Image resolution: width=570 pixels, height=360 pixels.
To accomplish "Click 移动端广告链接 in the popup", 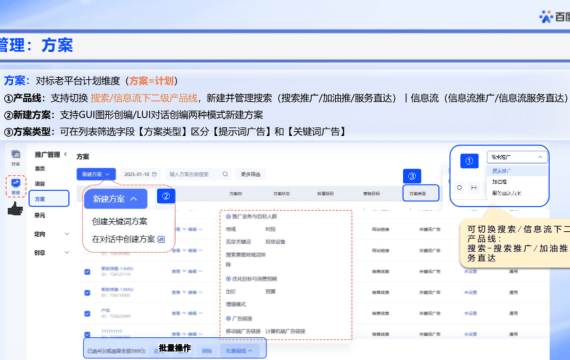I will 243,331.
